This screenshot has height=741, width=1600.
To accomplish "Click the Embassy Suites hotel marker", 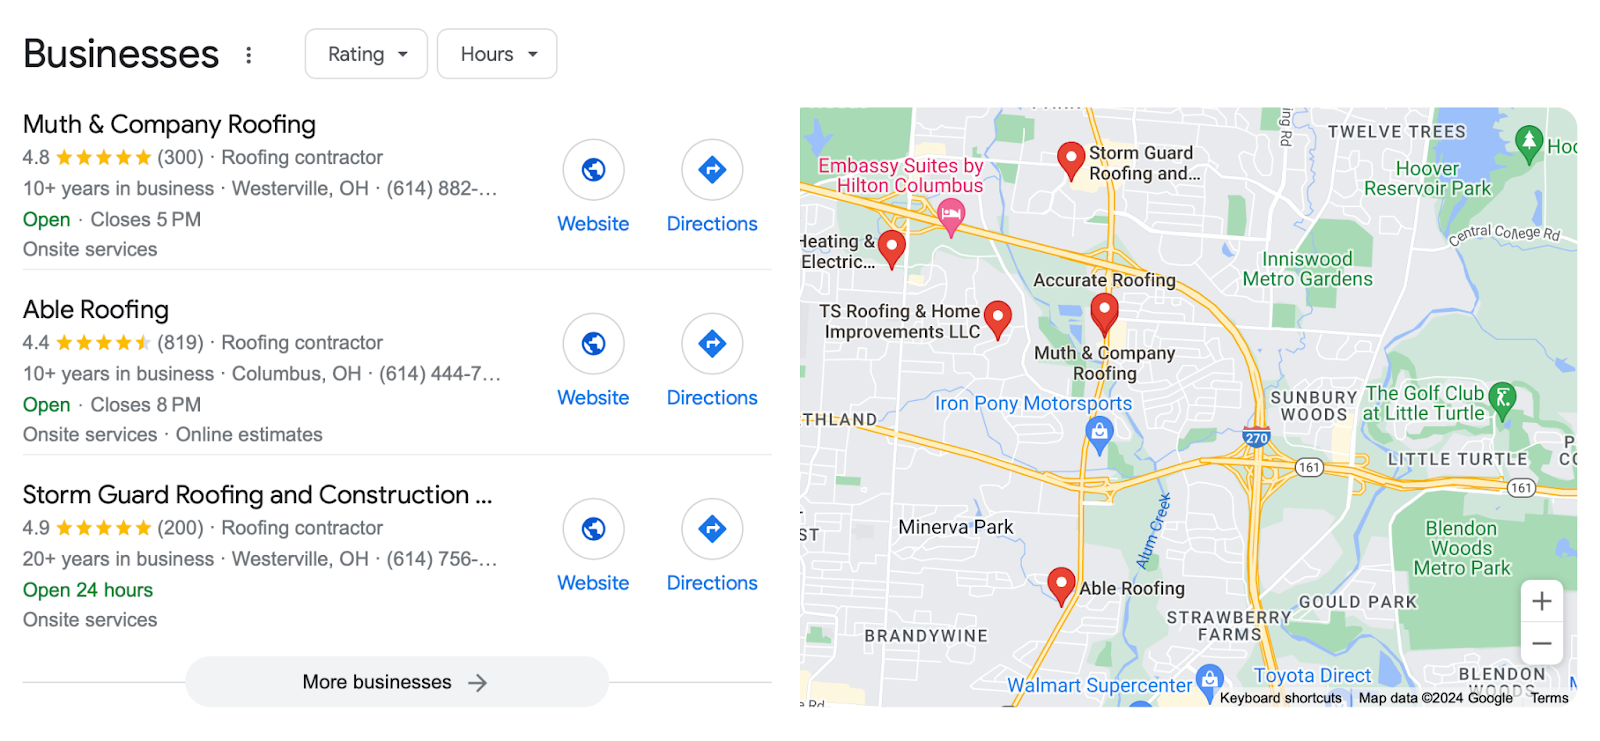I will coord(951,216).
